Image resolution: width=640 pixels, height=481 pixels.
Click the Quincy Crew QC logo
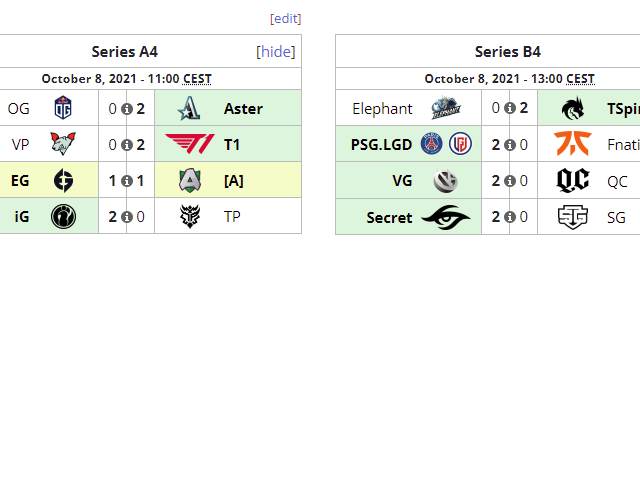[573, 180]
